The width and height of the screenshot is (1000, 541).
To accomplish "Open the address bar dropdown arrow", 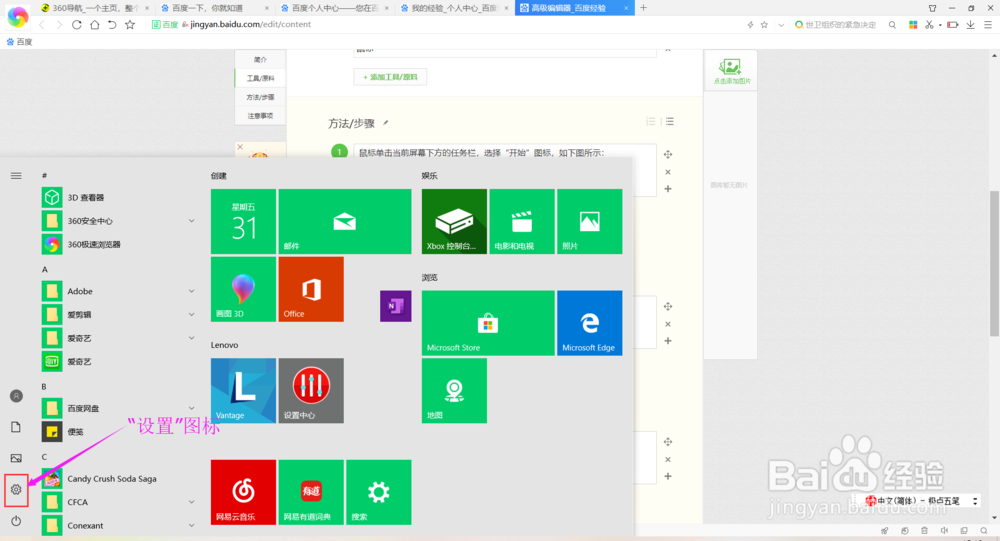I will point(781,25).
